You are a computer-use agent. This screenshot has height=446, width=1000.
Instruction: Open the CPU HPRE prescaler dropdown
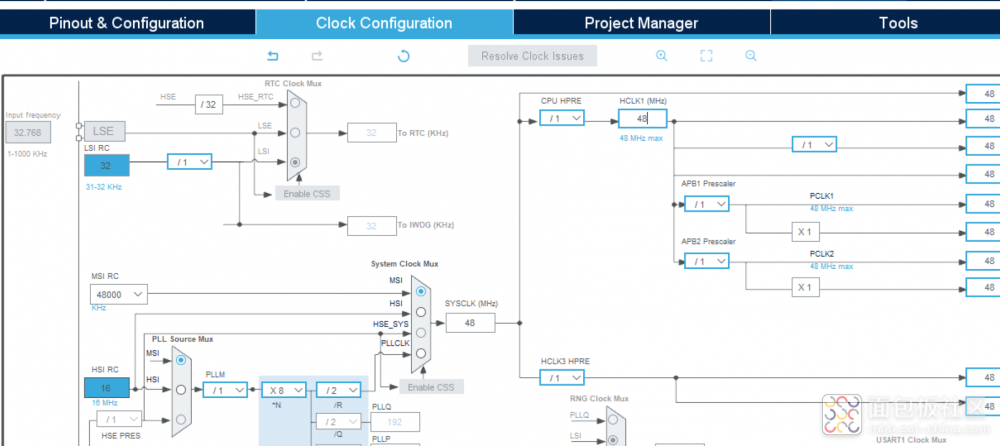(561, 118)
